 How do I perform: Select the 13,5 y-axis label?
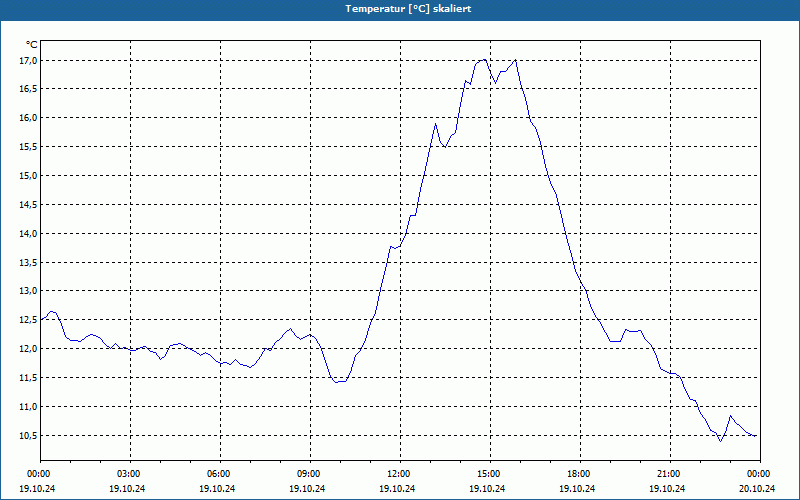(x=29, y=262)
